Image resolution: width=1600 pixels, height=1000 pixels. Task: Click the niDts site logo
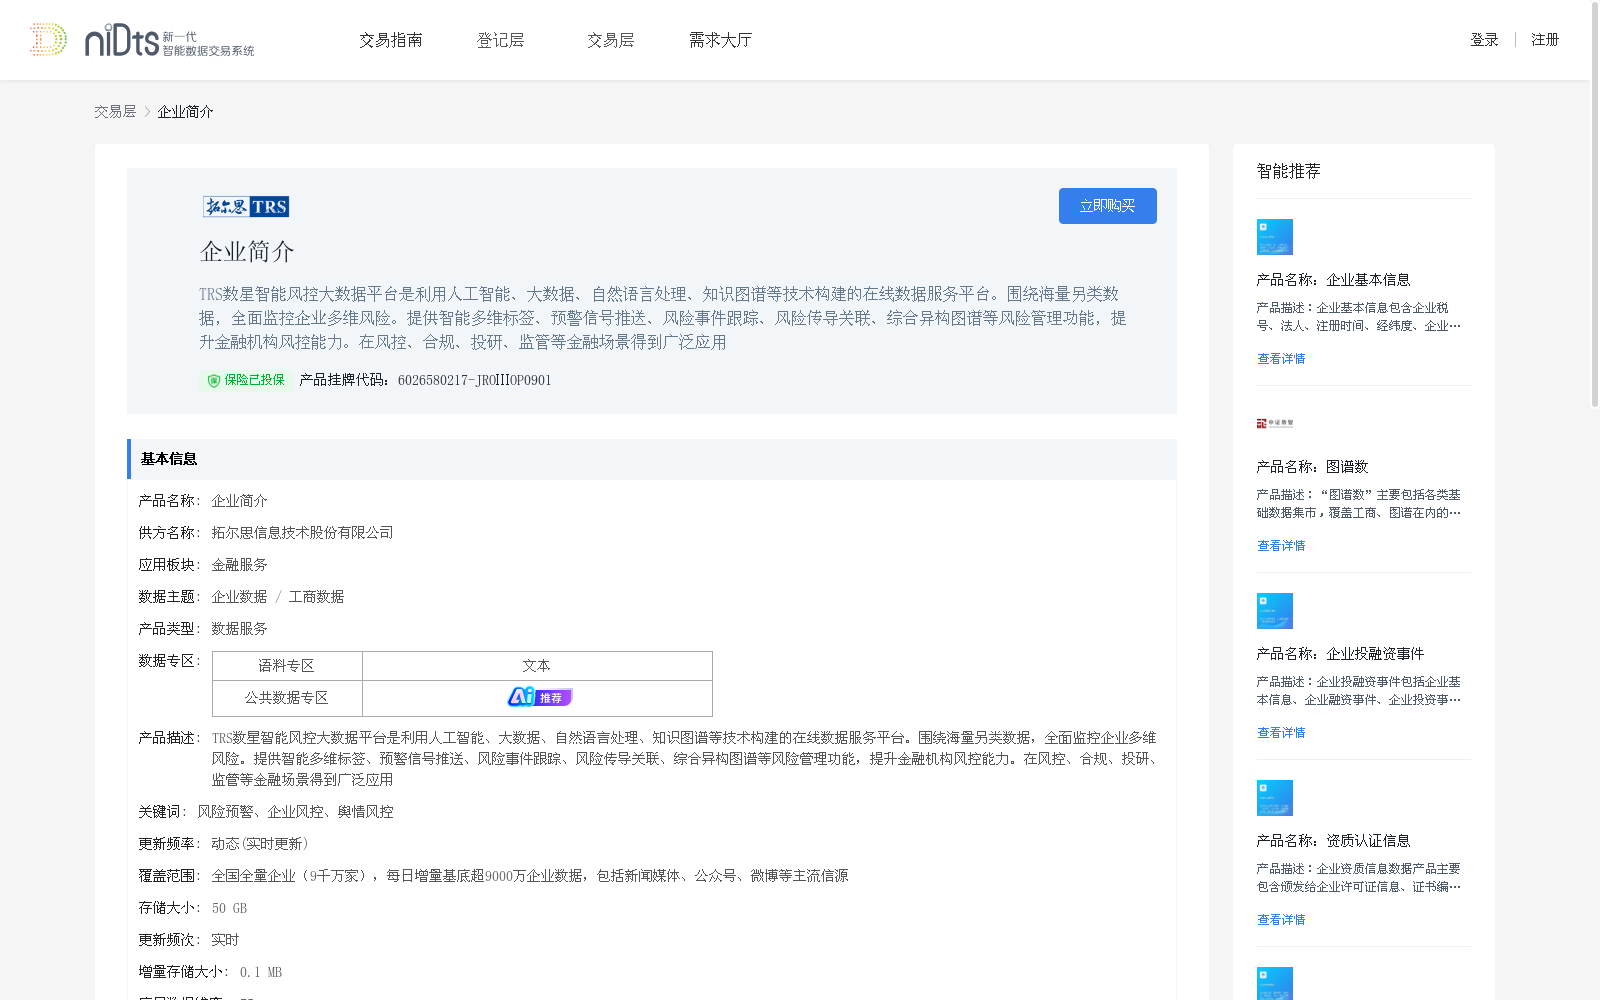click(x=142, y=40)
